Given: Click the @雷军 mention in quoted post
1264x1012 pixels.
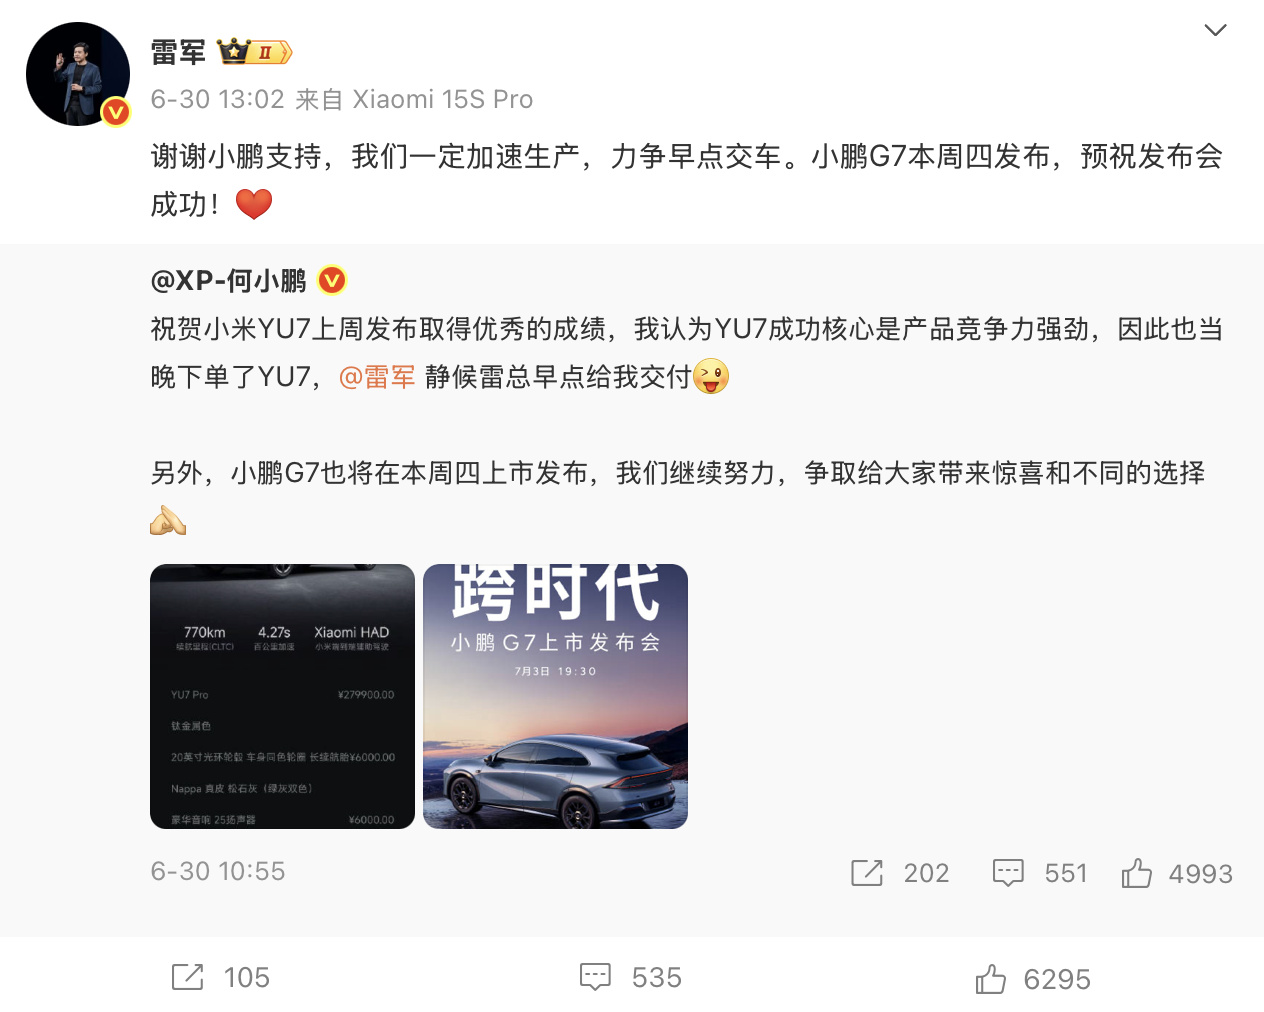Looking at the screenshot, I should tap(377, 377).
